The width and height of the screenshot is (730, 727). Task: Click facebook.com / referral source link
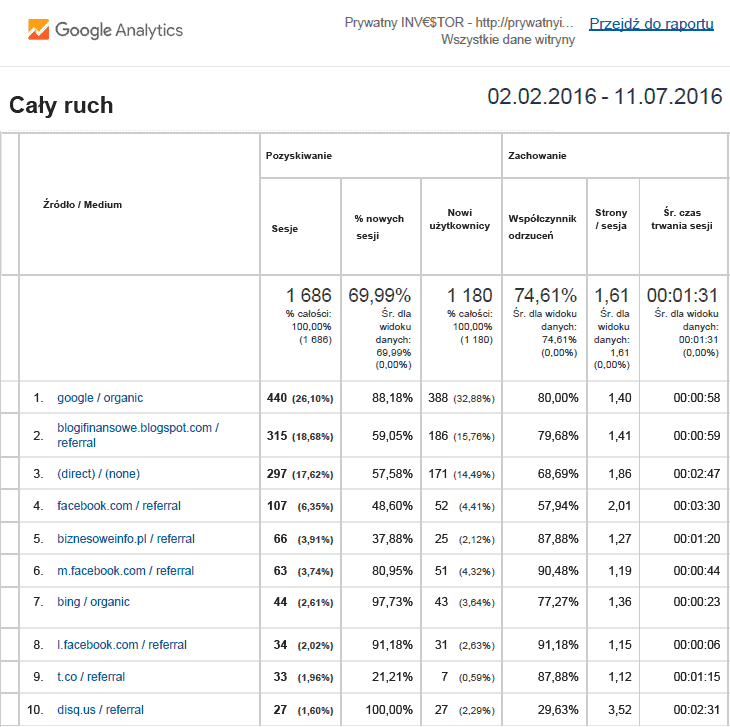118,506
